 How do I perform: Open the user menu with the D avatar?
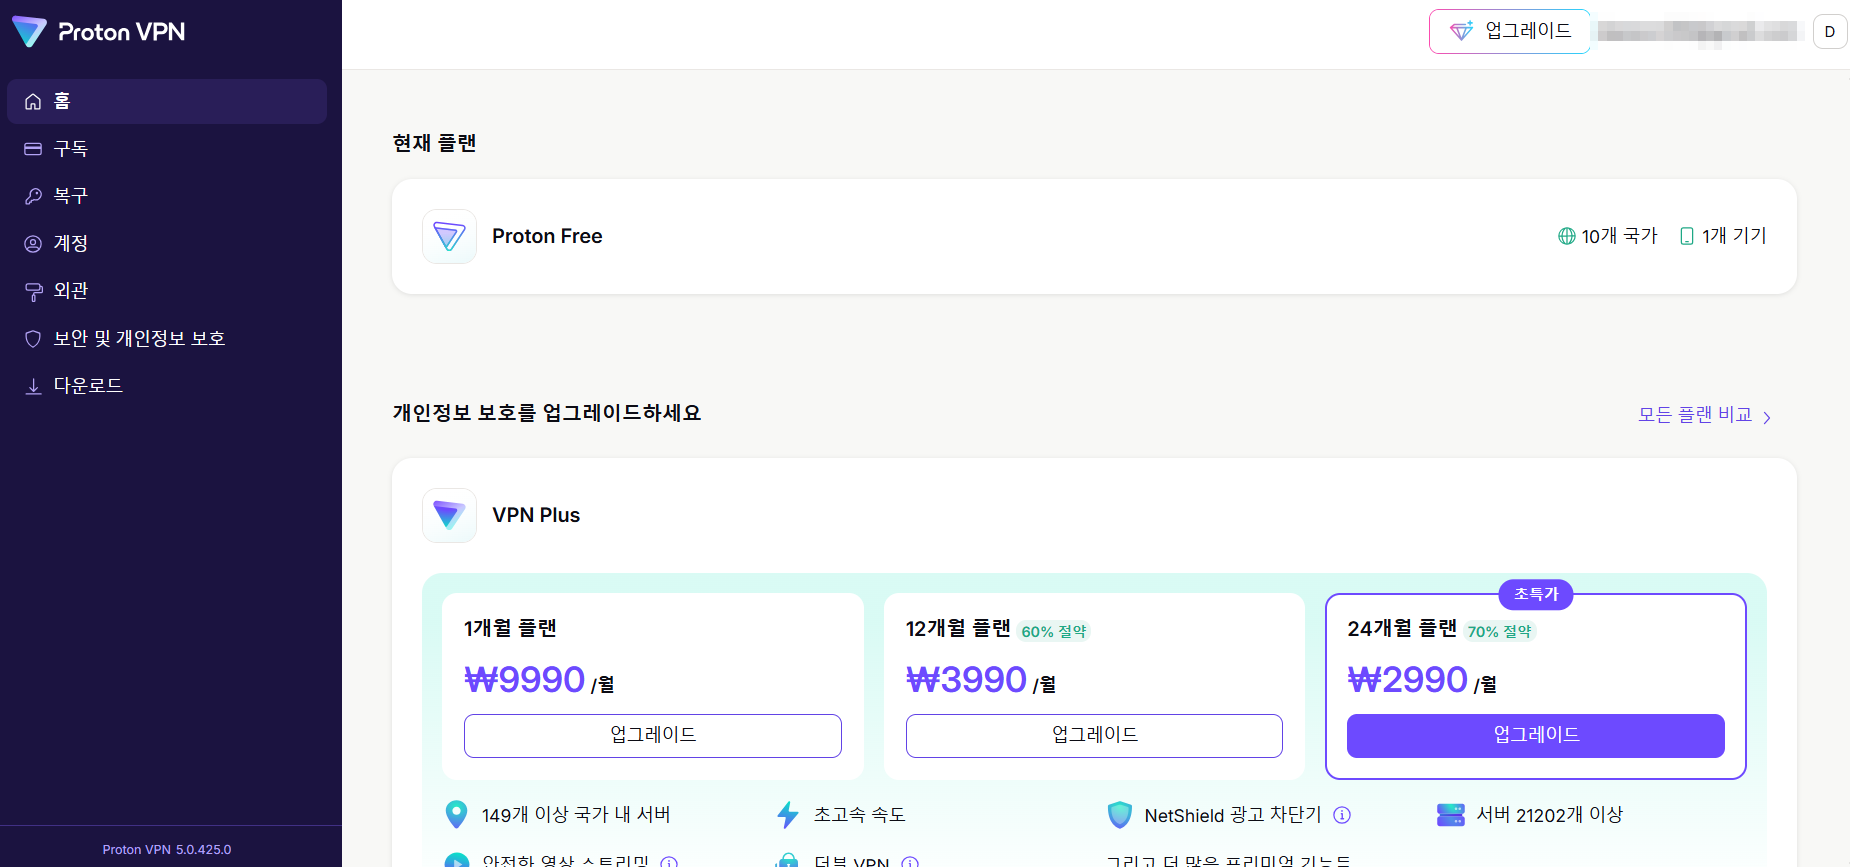1830,31
